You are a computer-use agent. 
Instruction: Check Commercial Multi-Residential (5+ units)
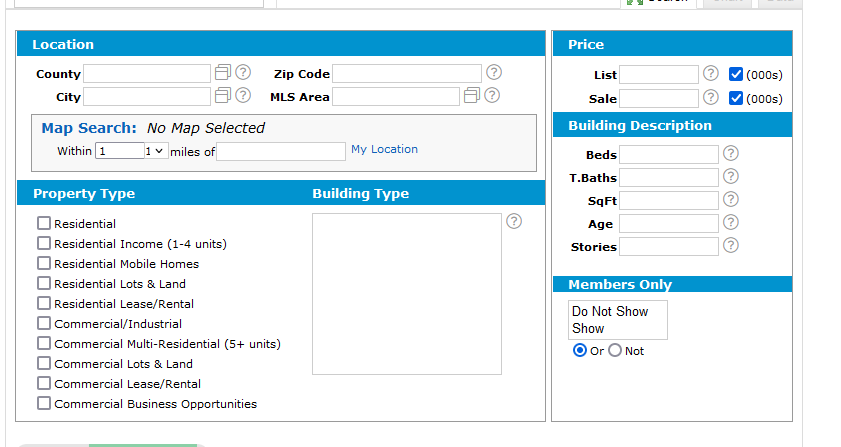(x=44, y=343)
